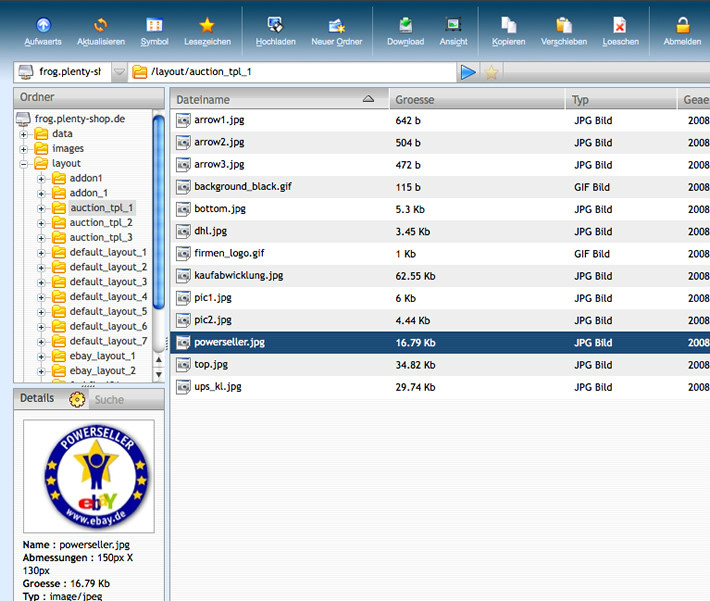710x601 pixels.
Task: Click sort arrow in Dateiname header
Action: tap(368, 99)
